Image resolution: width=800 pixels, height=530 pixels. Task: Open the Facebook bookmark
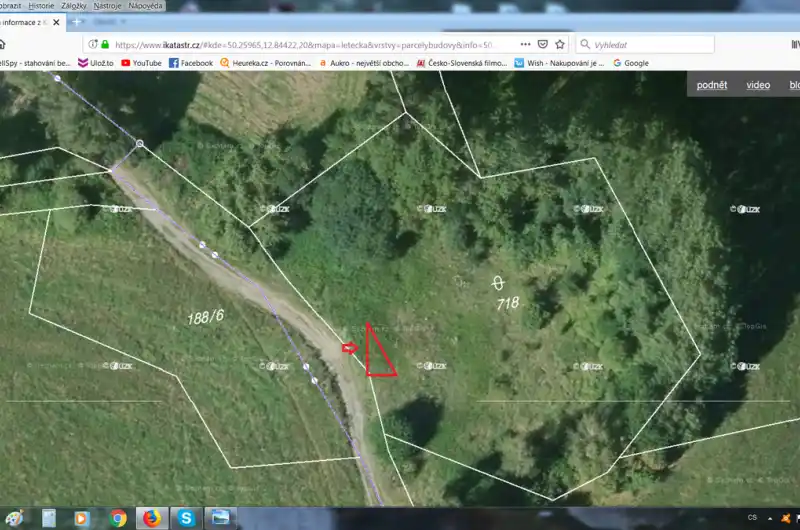click(x=191, y=63)
